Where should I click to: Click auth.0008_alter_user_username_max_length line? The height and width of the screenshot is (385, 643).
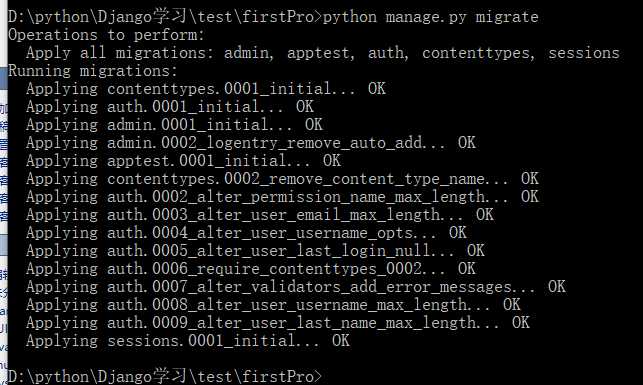point(273,305)
